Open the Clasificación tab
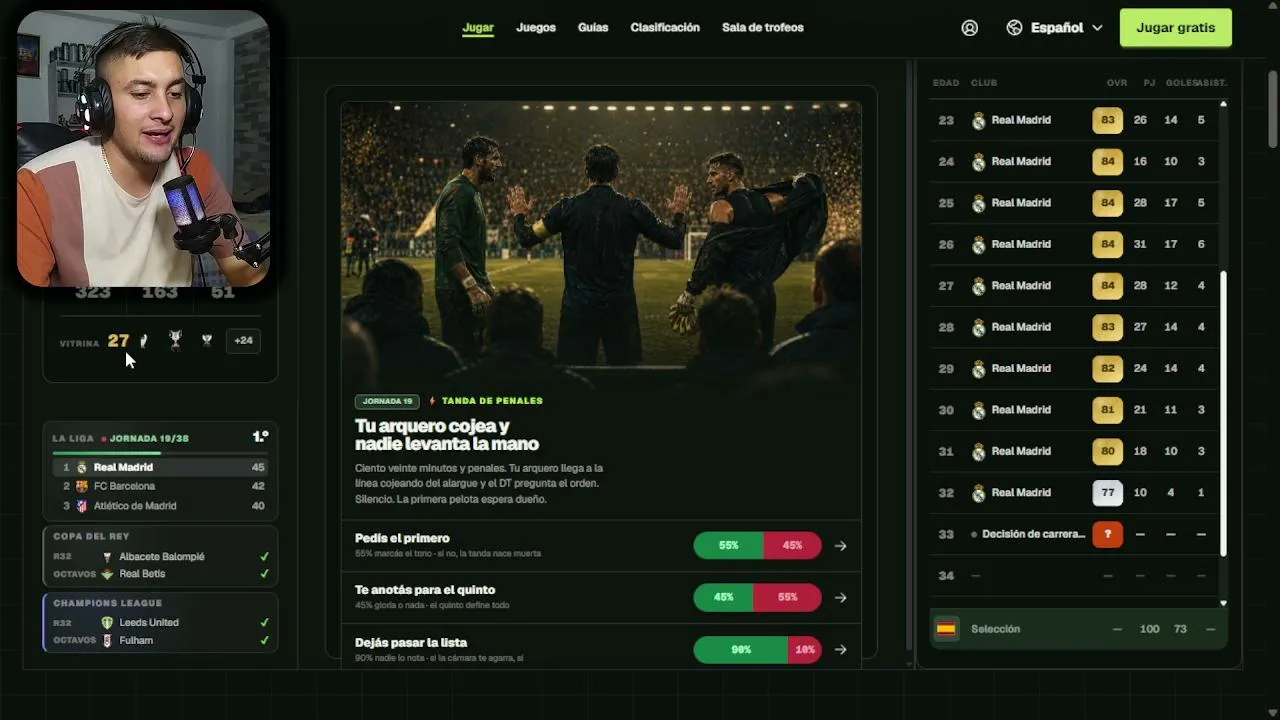This screenshot has height=720, width=1280. click(665, 27)
